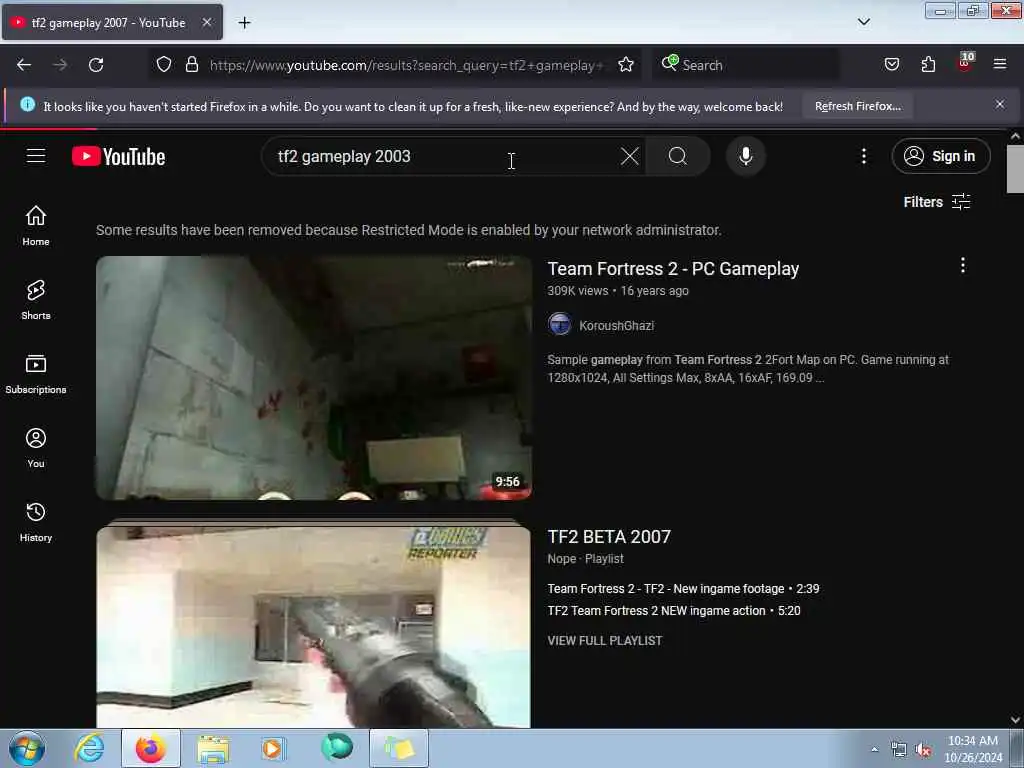Open Firefox application hamburger menu
Viewport: 1024px width, 768px height.
pos(1000,64)
